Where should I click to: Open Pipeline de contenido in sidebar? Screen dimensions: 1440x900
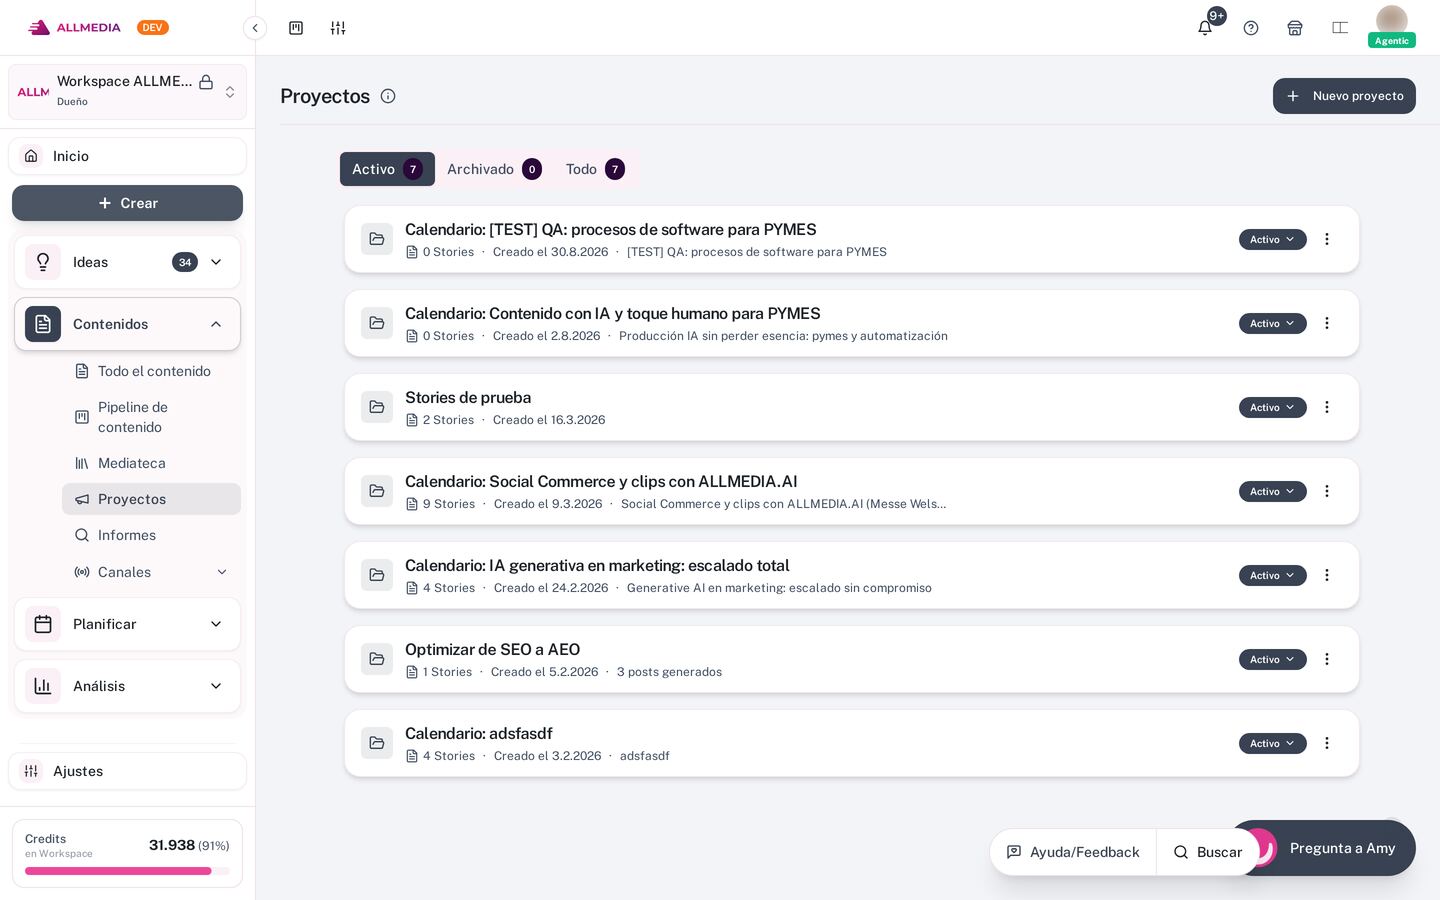pos(151,417)
